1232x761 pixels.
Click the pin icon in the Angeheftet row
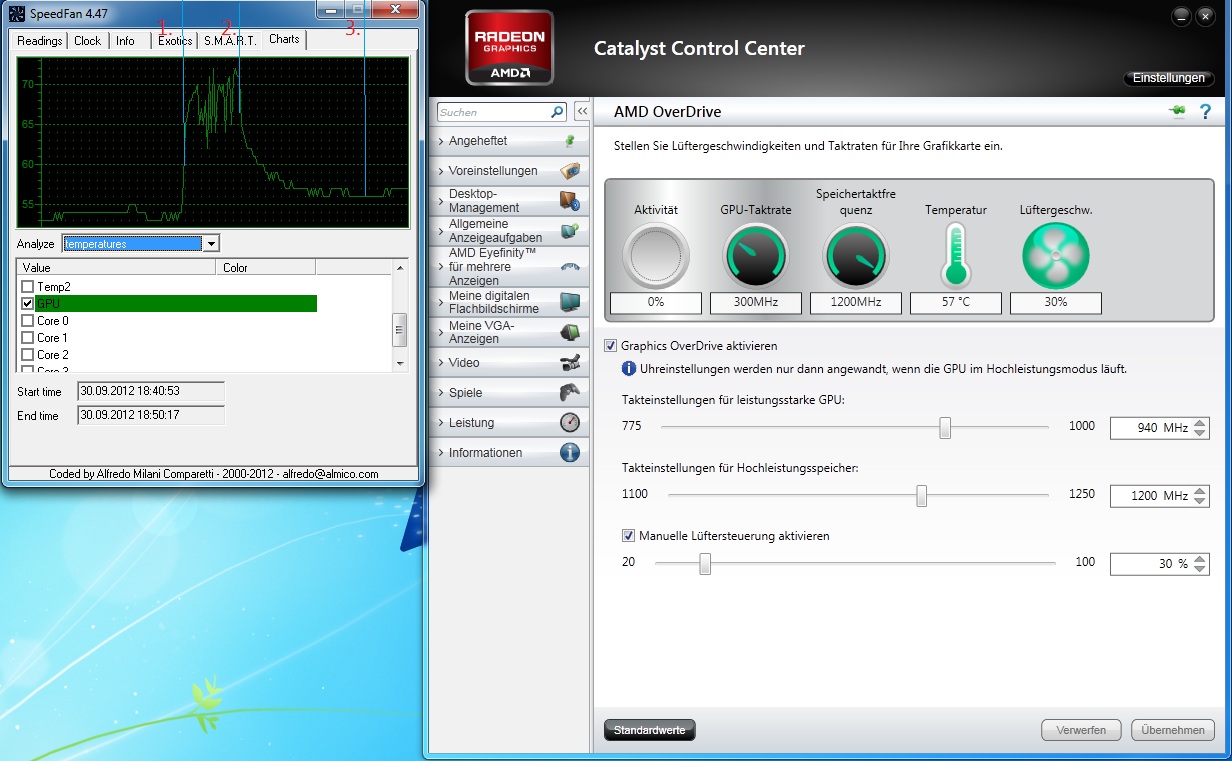coord(569,141)
